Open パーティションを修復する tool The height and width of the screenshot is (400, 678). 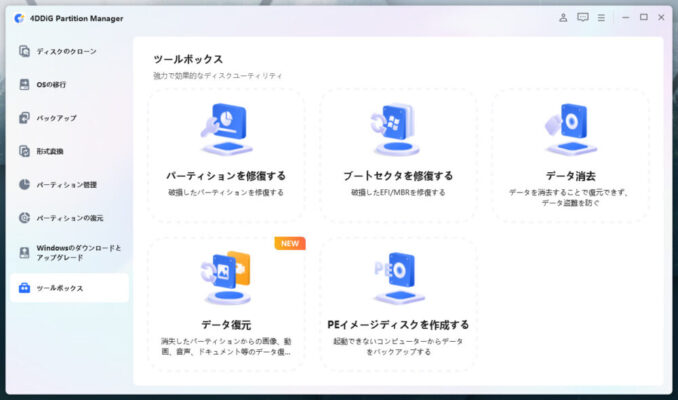pos(226,156)
